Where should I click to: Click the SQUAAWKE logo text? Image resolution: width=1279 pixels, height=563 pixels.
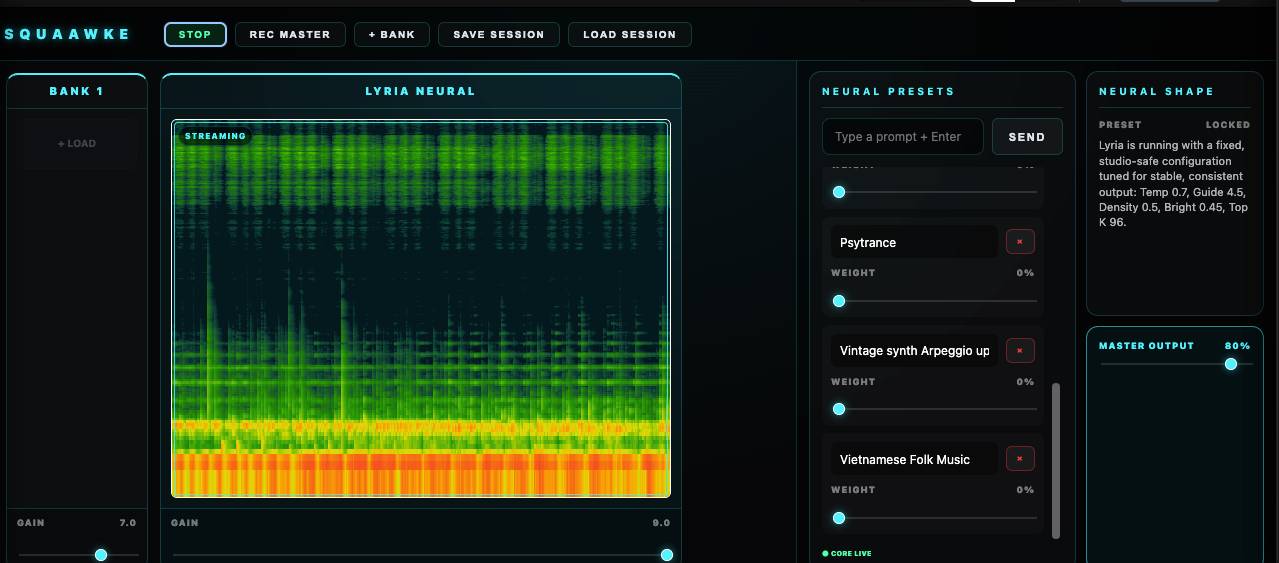click(x=67, y=34)
